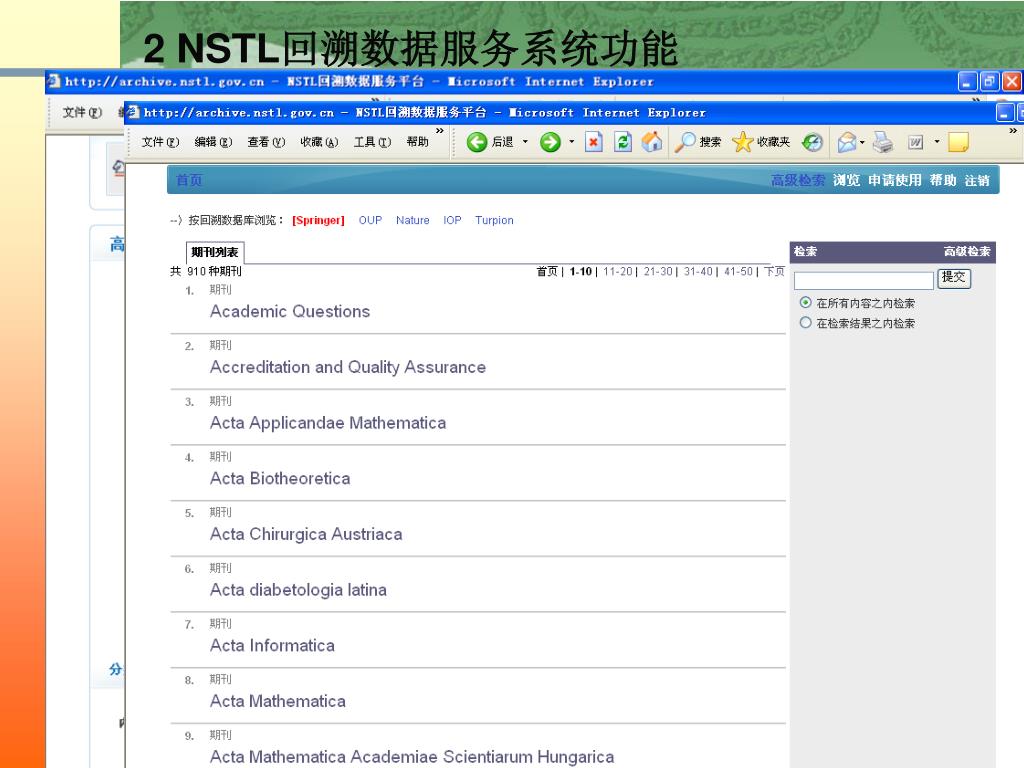
Task: Stop page loading with red X icon
Action: tap(594, 142)
